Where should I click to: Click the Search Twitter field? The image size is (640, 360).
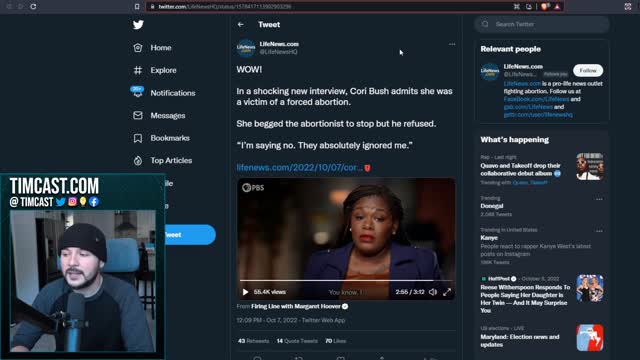[x=542, y=24]
